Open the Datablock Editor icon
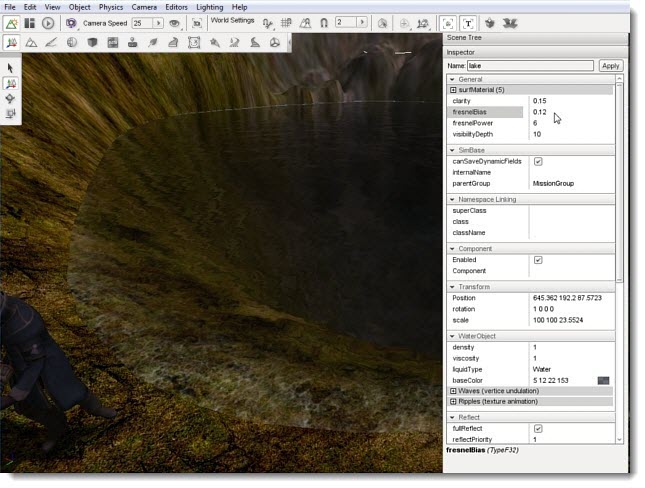This screenshot has height=488, width=645. [113, 42]
